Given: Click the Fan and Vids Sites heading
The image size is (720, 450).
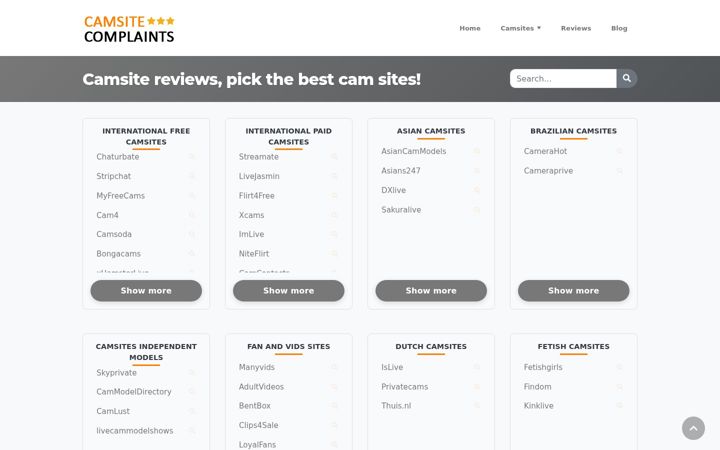Looking at the screenshot, I should coord(288,346).
